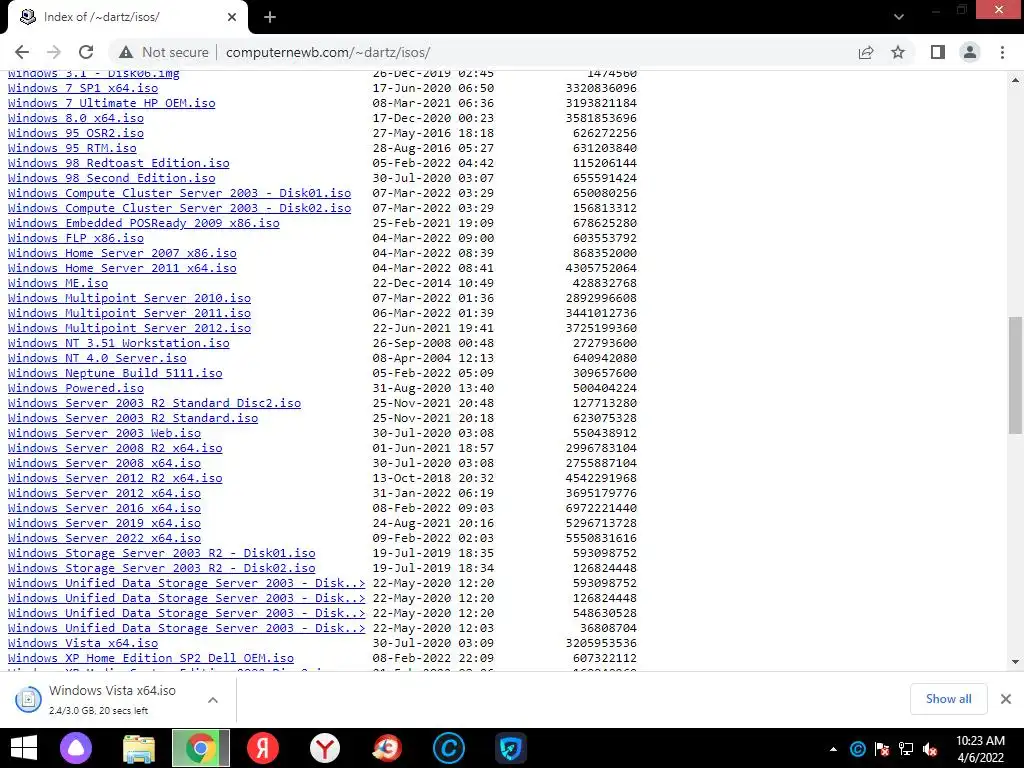This screenshot has width=1024, height=768.
Task: Click the vertical scrollbar thumb
Action: [x=1015, y=374]
